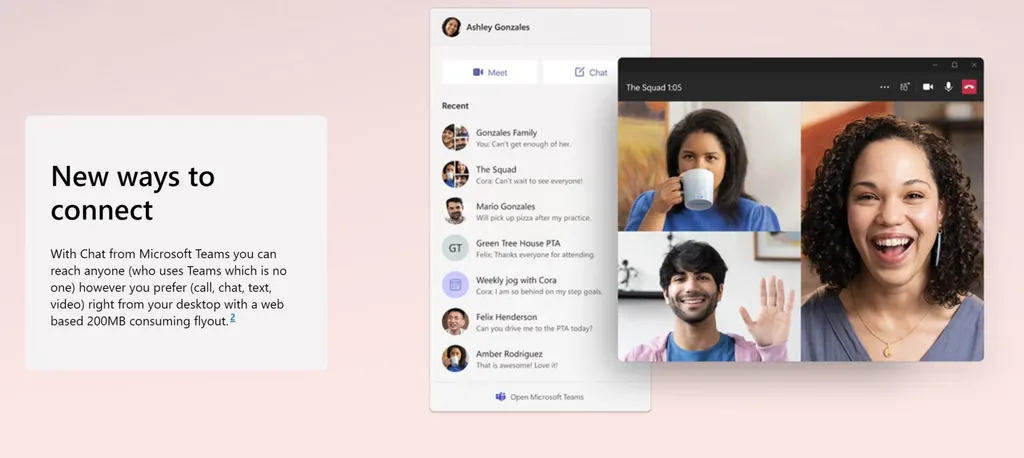
Task: Click the Teams logo icon at flyout bottom
Action: point(501,397)
